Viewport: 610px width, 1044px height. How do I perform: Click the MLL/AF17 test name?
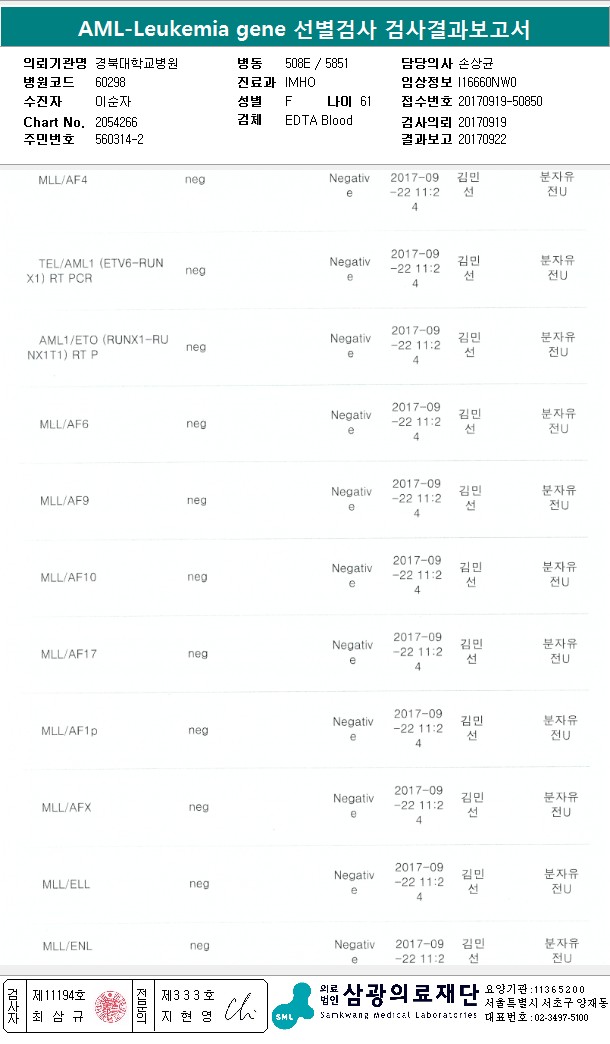coord(68,654)
